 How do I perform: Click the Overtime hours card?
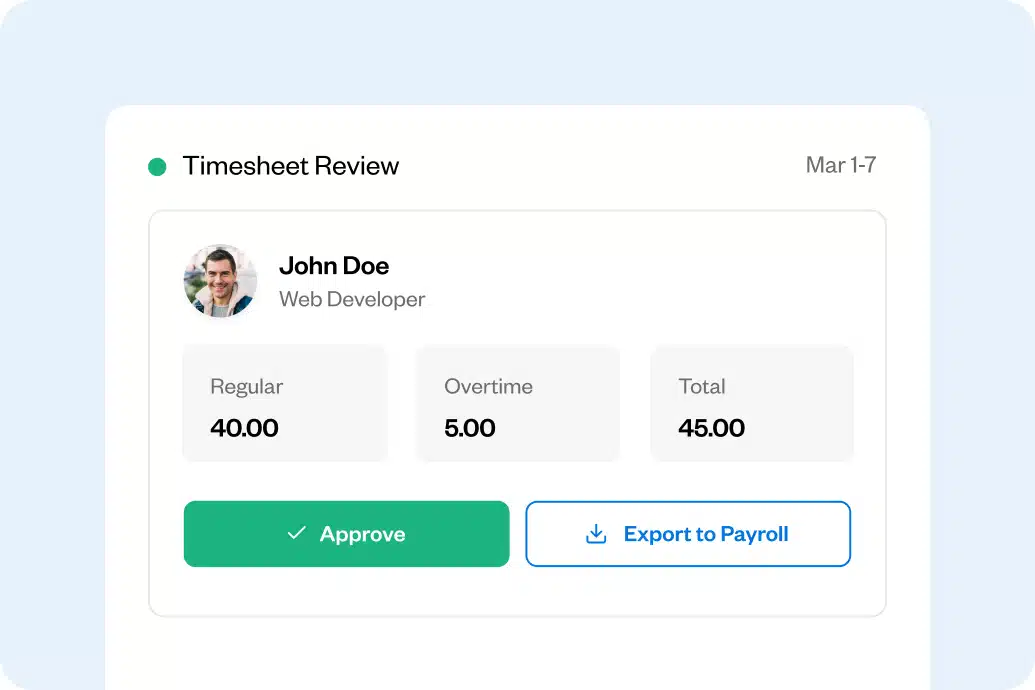click(x=517, y=403)
